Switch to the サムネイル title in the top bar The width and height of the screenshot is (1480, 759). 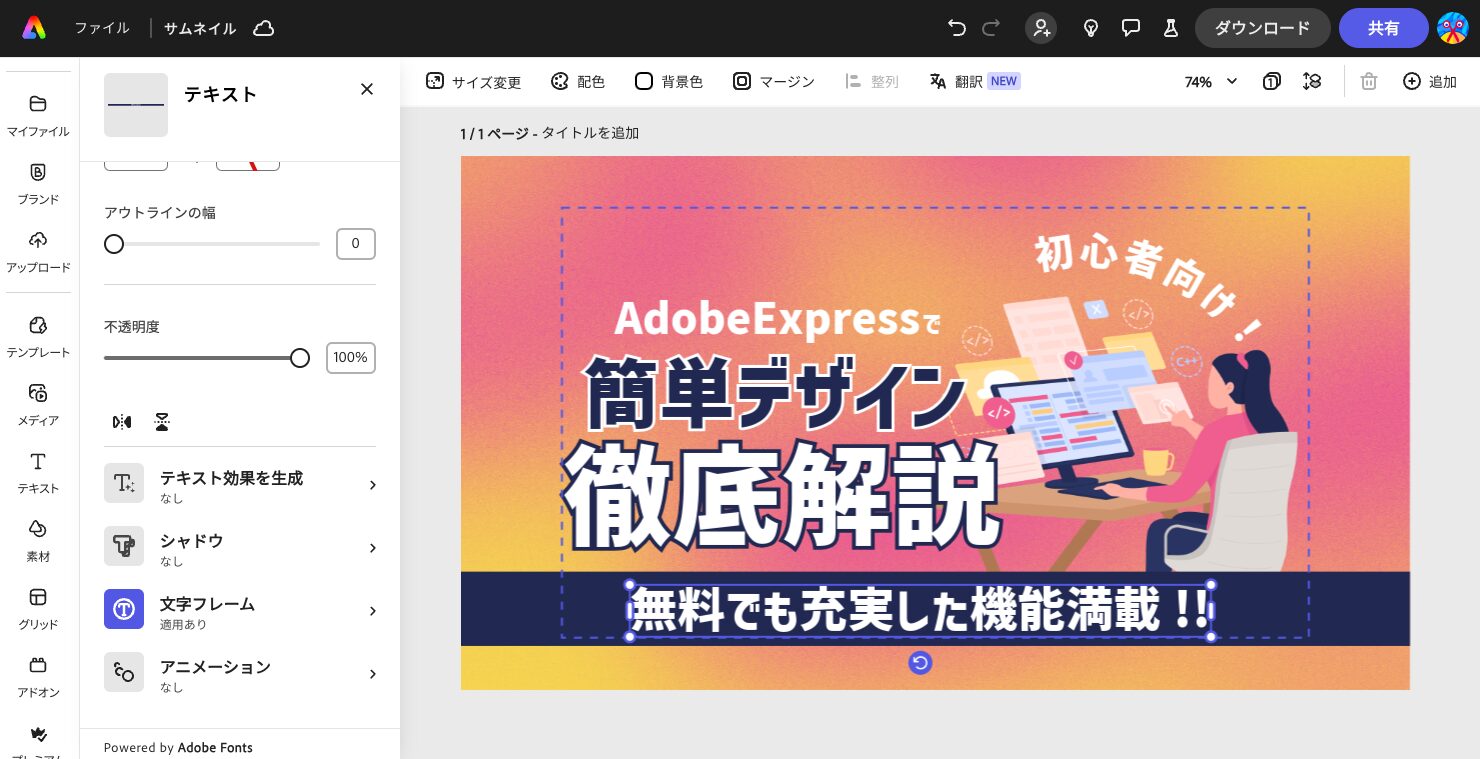click(x=199, y=28)
